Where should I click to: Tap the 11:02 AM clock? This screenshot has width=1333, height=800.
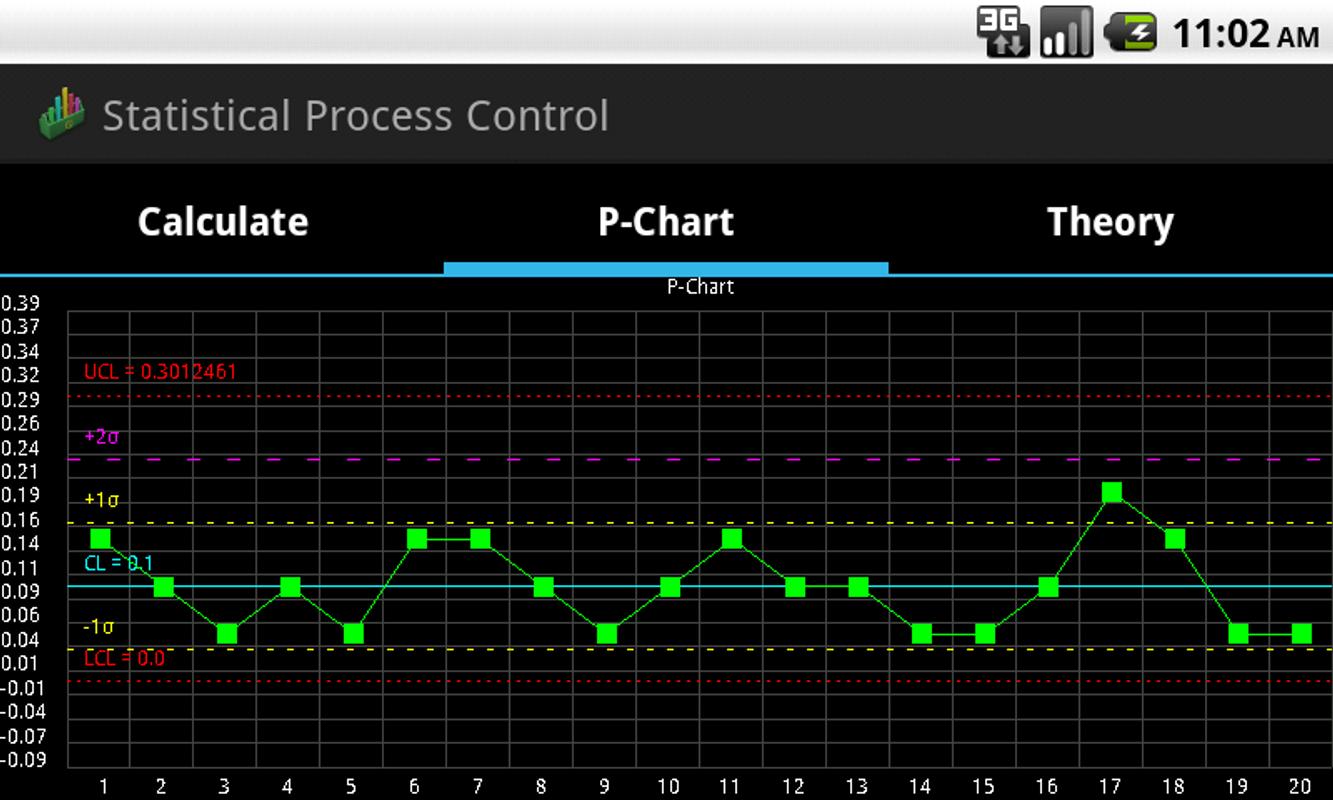(1245, 35)
